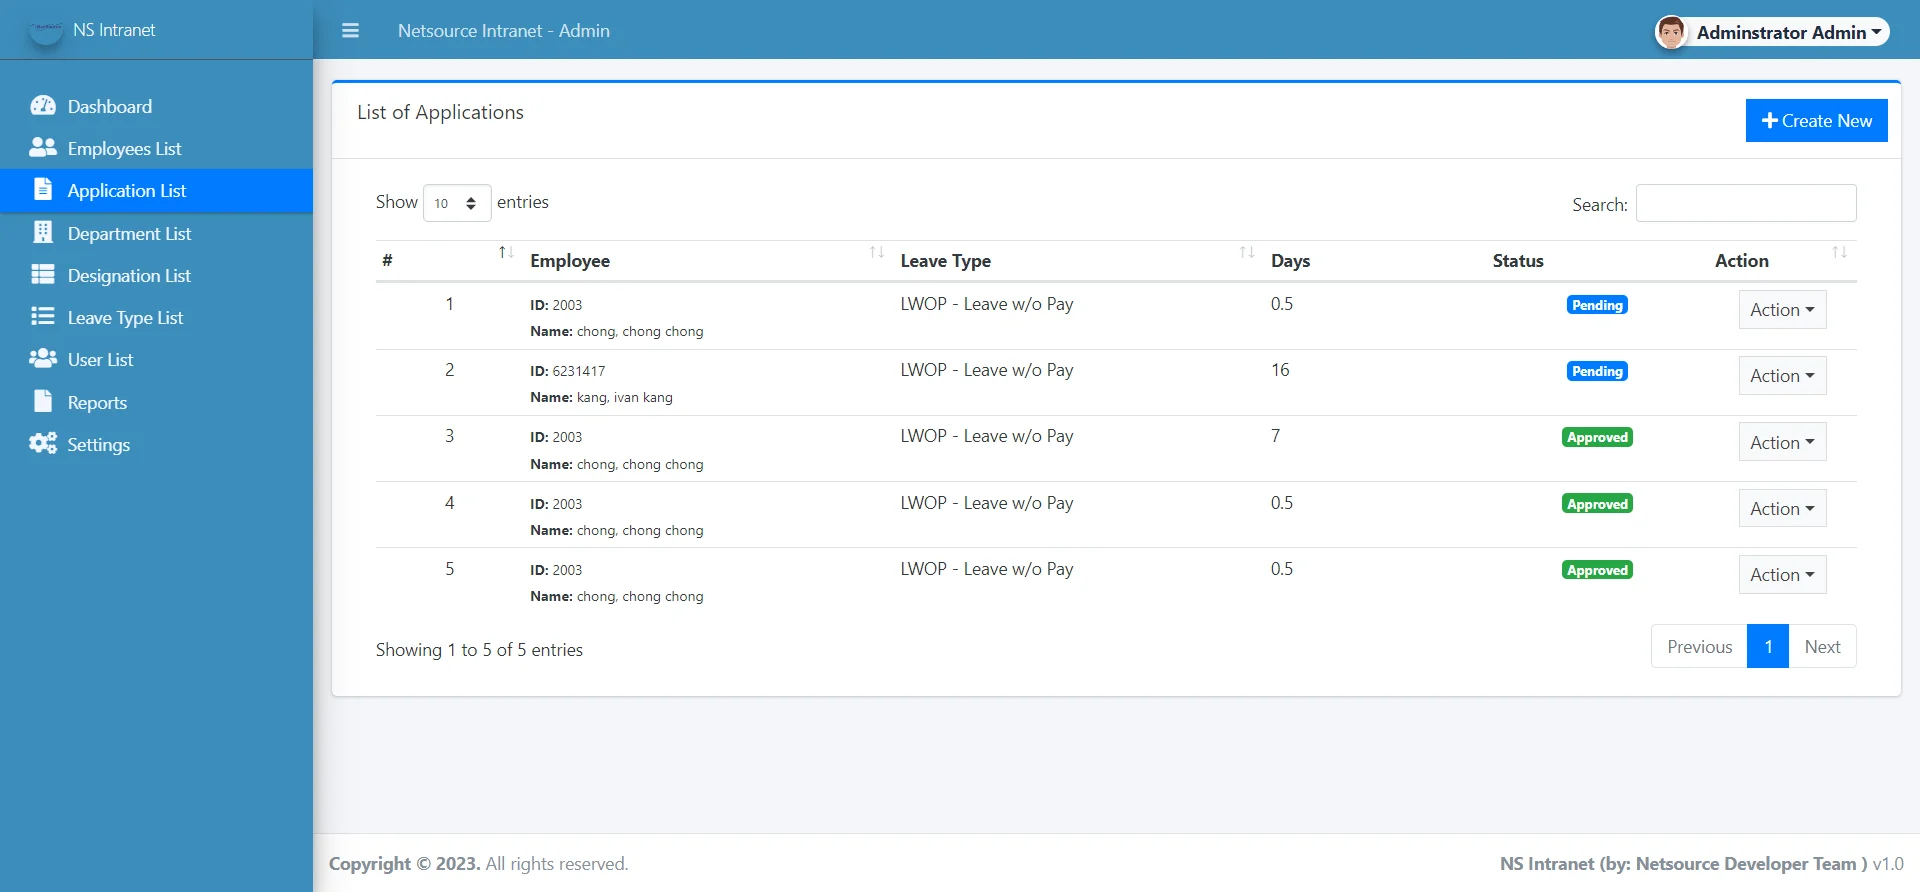The width and height of the screenshot is (1920, 892).
Task: Focus the Search input field
Action: [1745, 203]
